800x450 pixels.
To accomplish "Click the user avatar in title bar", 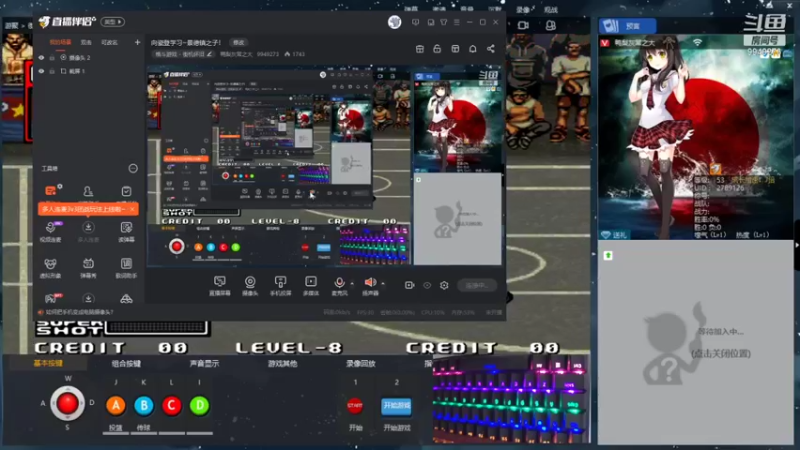I will [394, 22].
